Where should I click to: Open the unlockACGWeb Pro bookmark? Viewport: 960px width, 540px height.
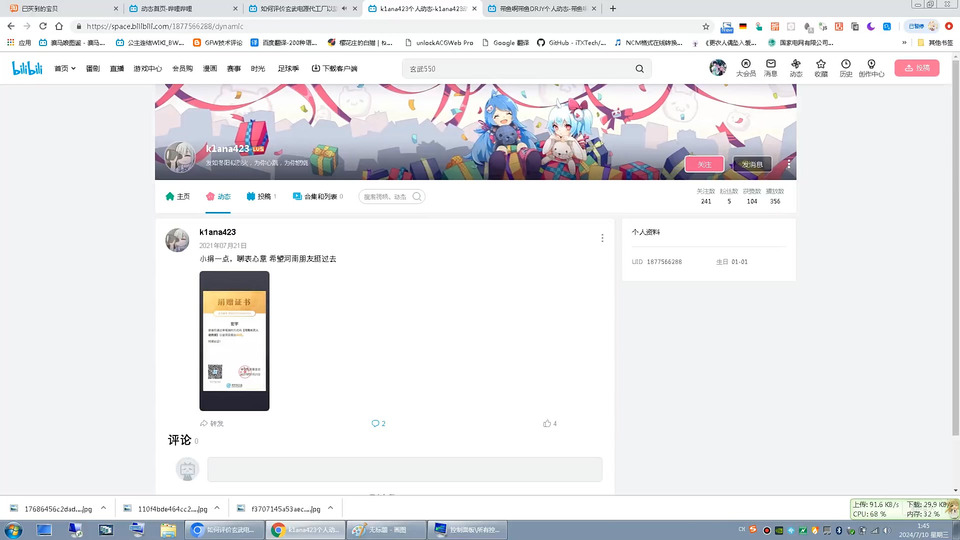click(439, 42)
